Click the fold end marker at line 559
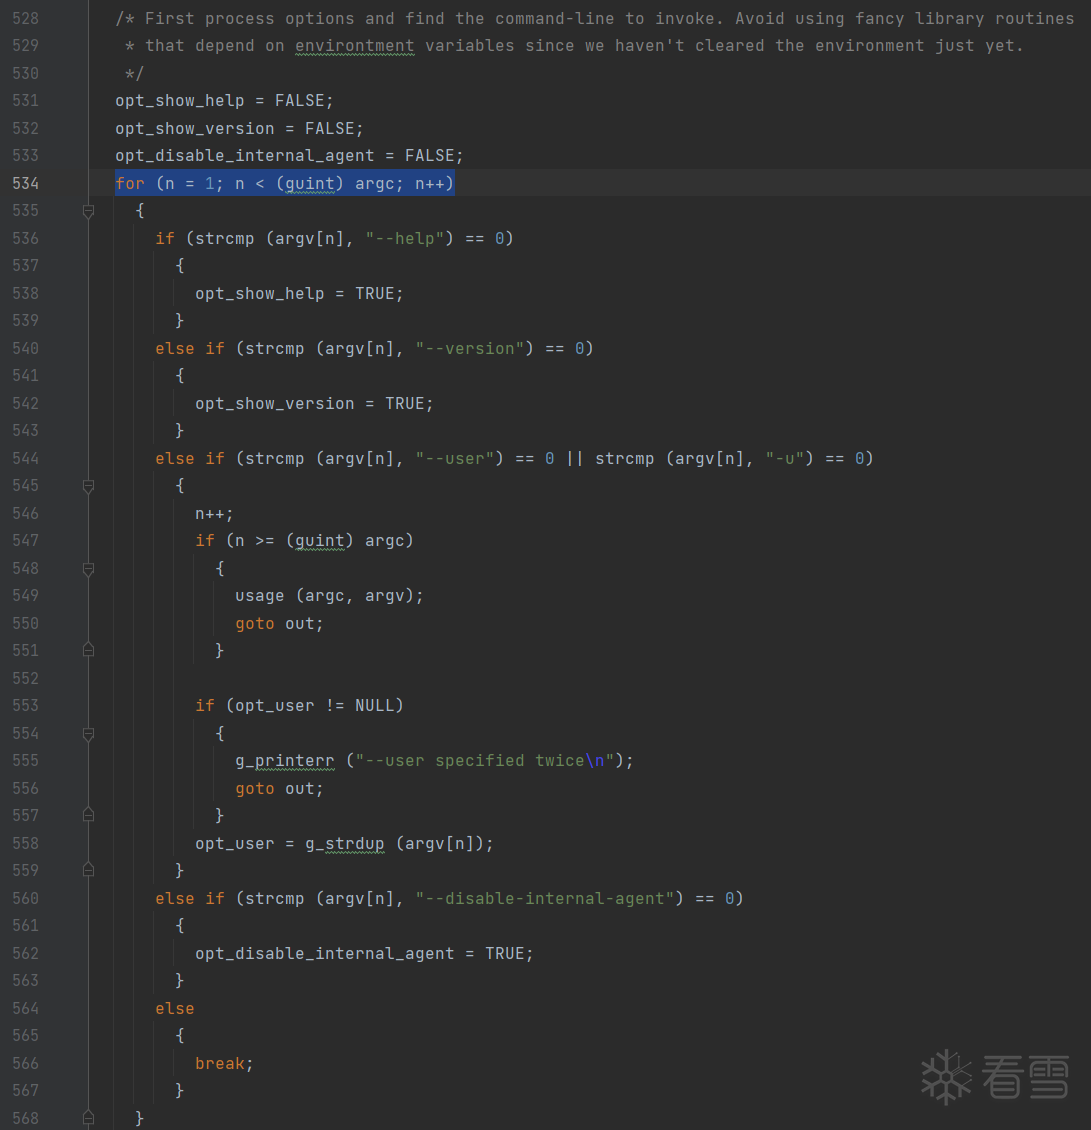The height and width of the screenshot is (1130, 1091). pos(89,870)
